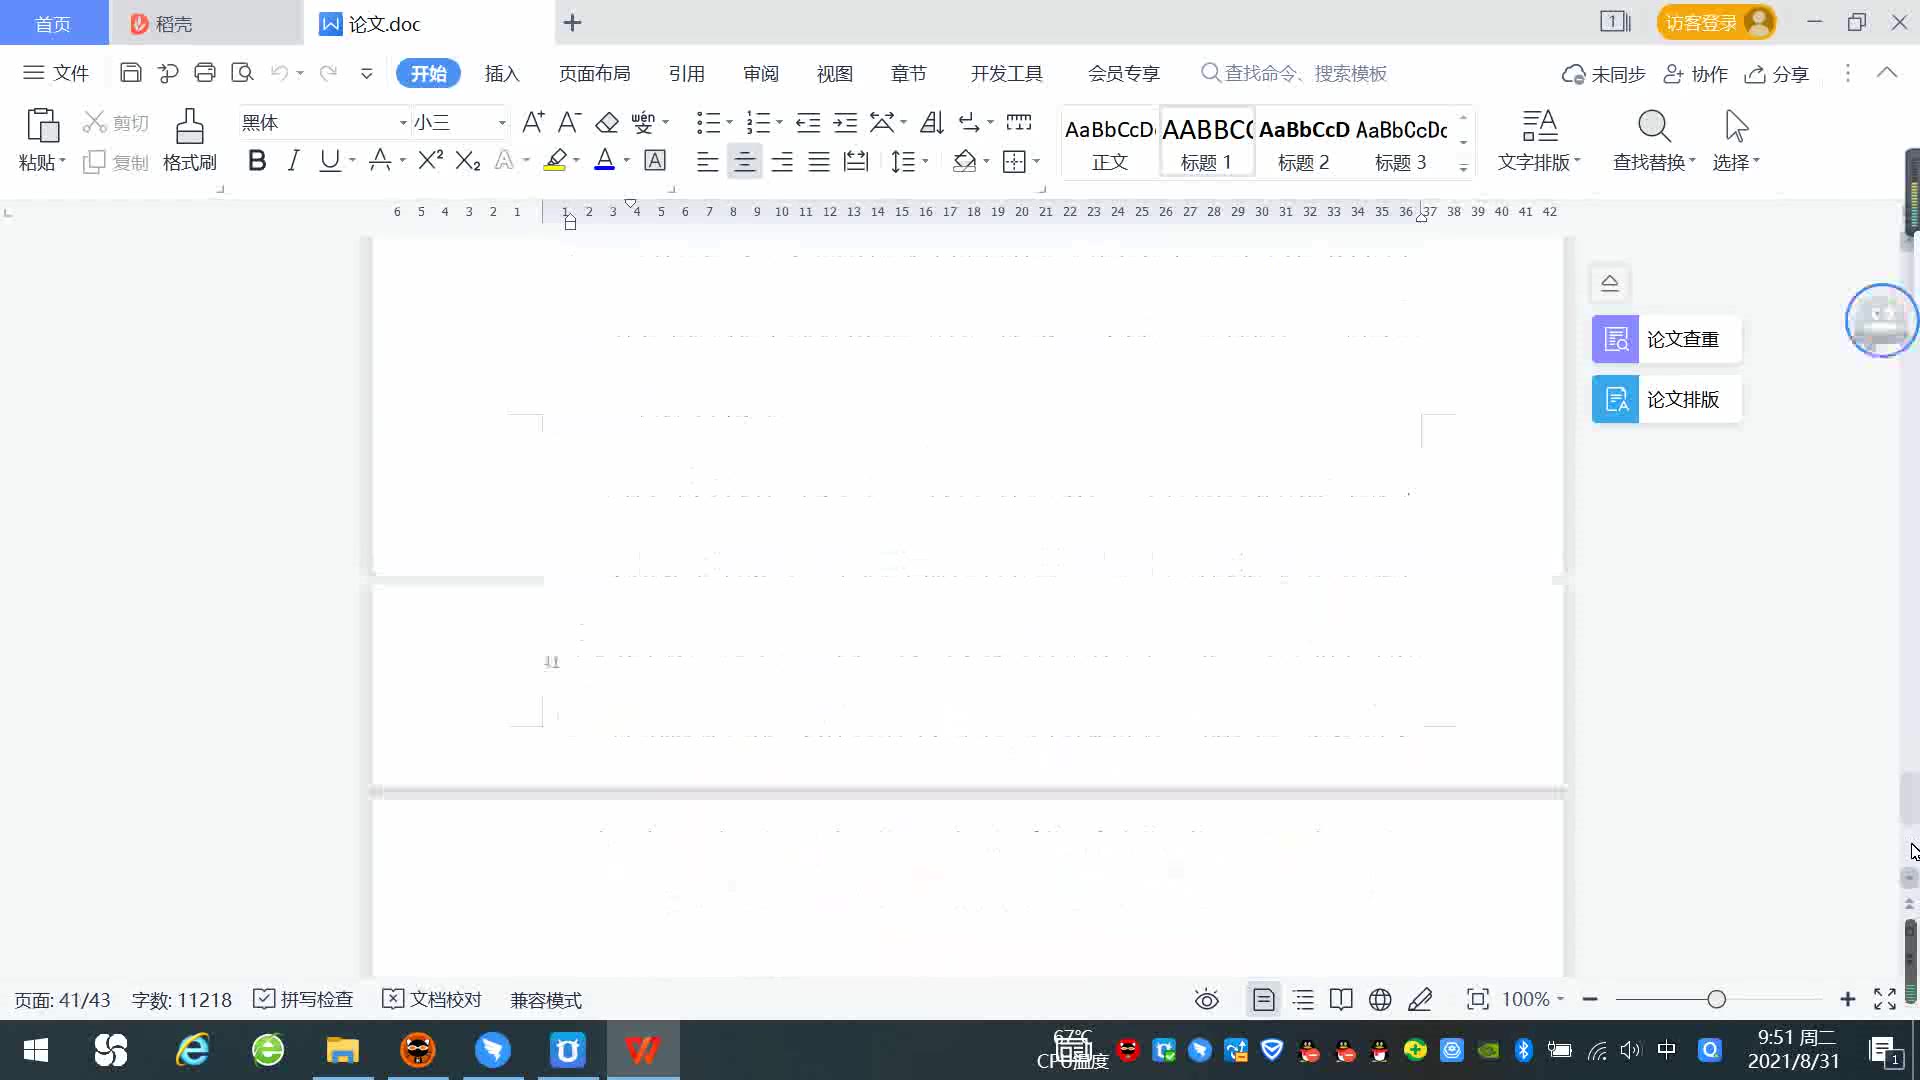Expand the bullet list options arrow
Image resolution: width=1920 pixels, height=1080 pixels.
(x=729, y=123)
